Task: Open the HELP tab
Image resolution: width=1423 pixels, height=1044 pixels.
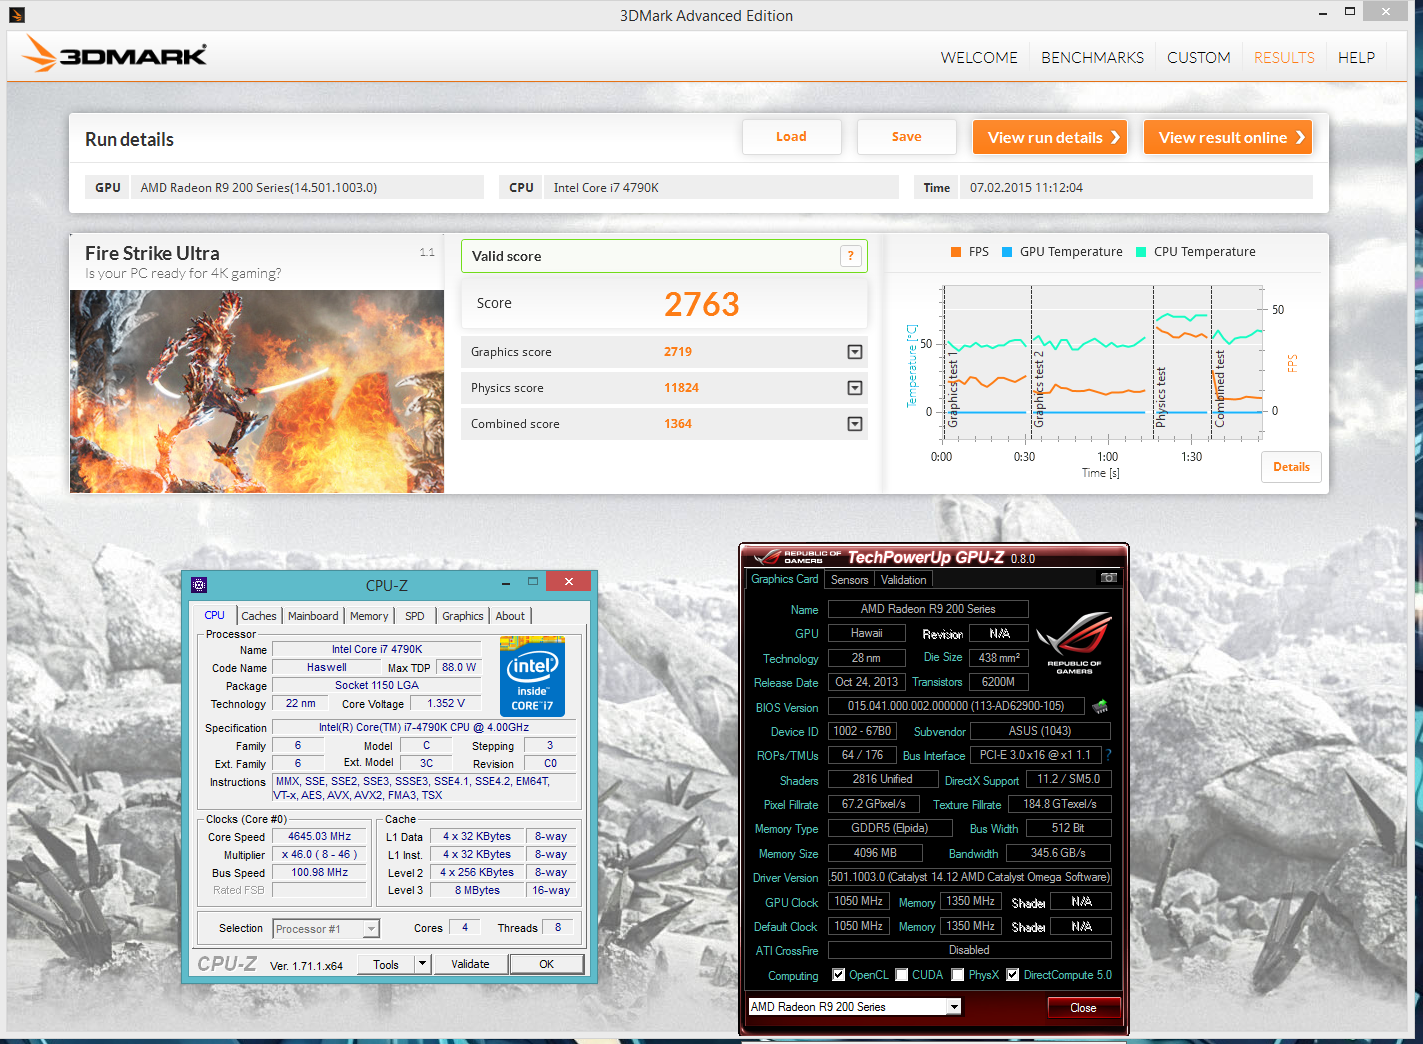Action: tap(1356, 58)
